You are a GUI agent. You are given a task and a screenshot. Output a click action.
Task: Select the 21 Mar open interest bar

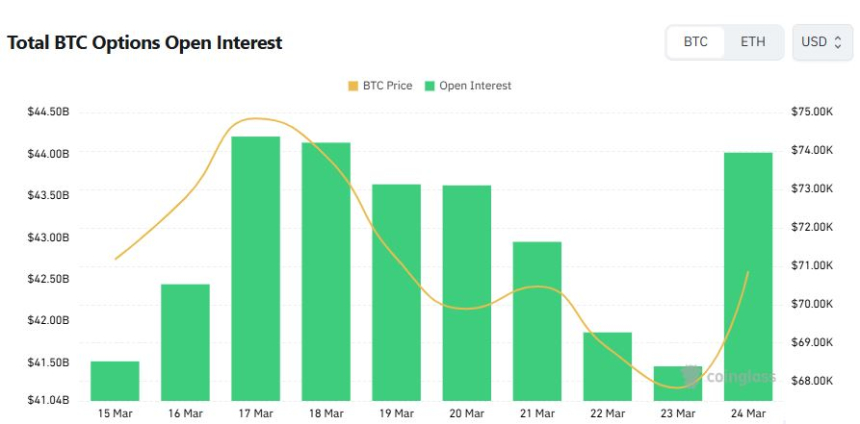click(x=537, y=320)
